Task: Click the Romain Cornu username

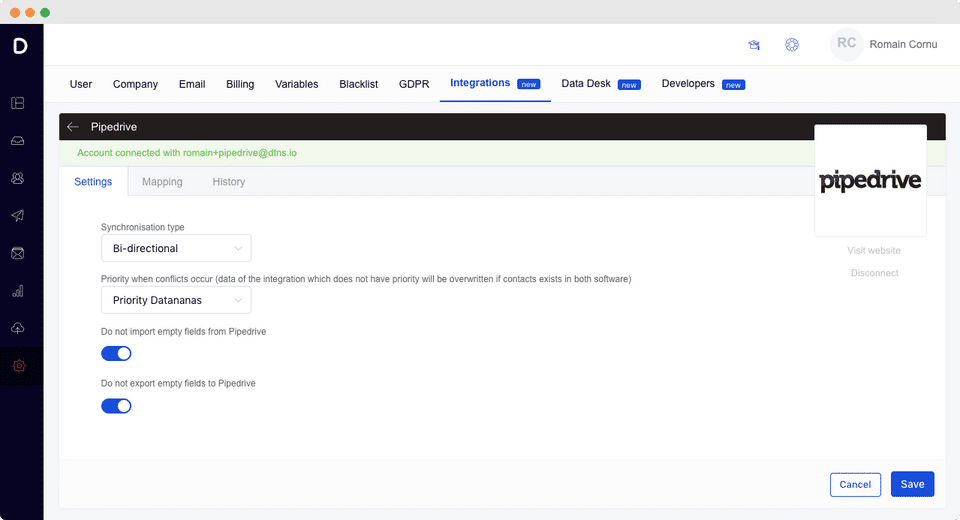Action: pos(903,44)
